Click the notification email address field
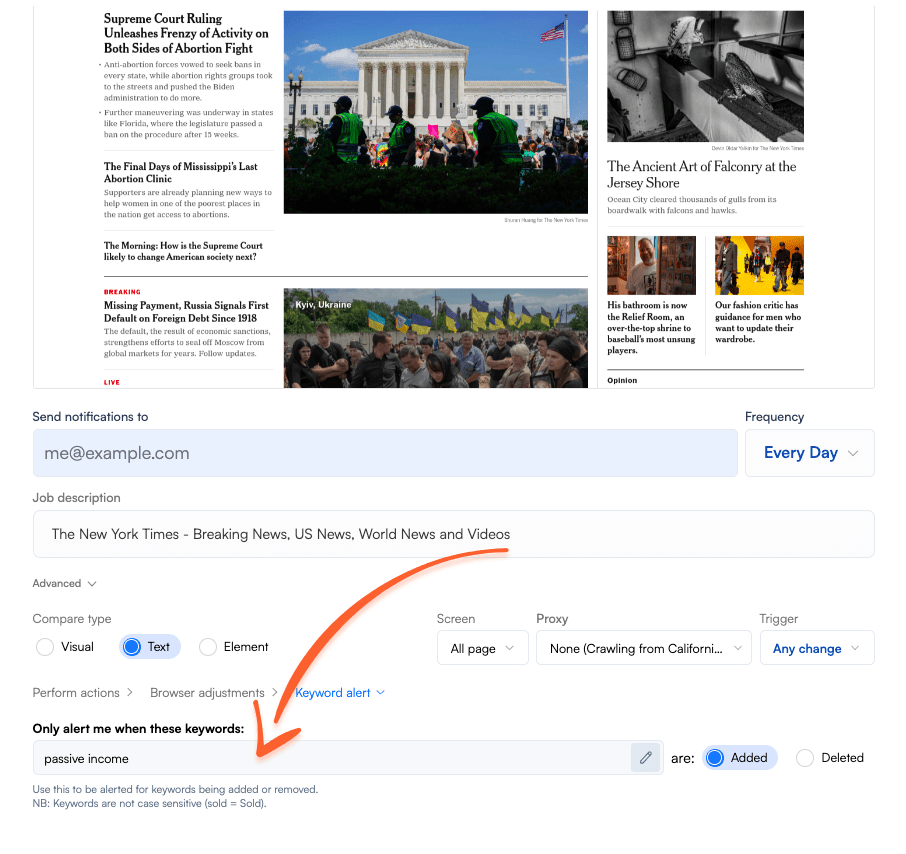 coord(385,453)
